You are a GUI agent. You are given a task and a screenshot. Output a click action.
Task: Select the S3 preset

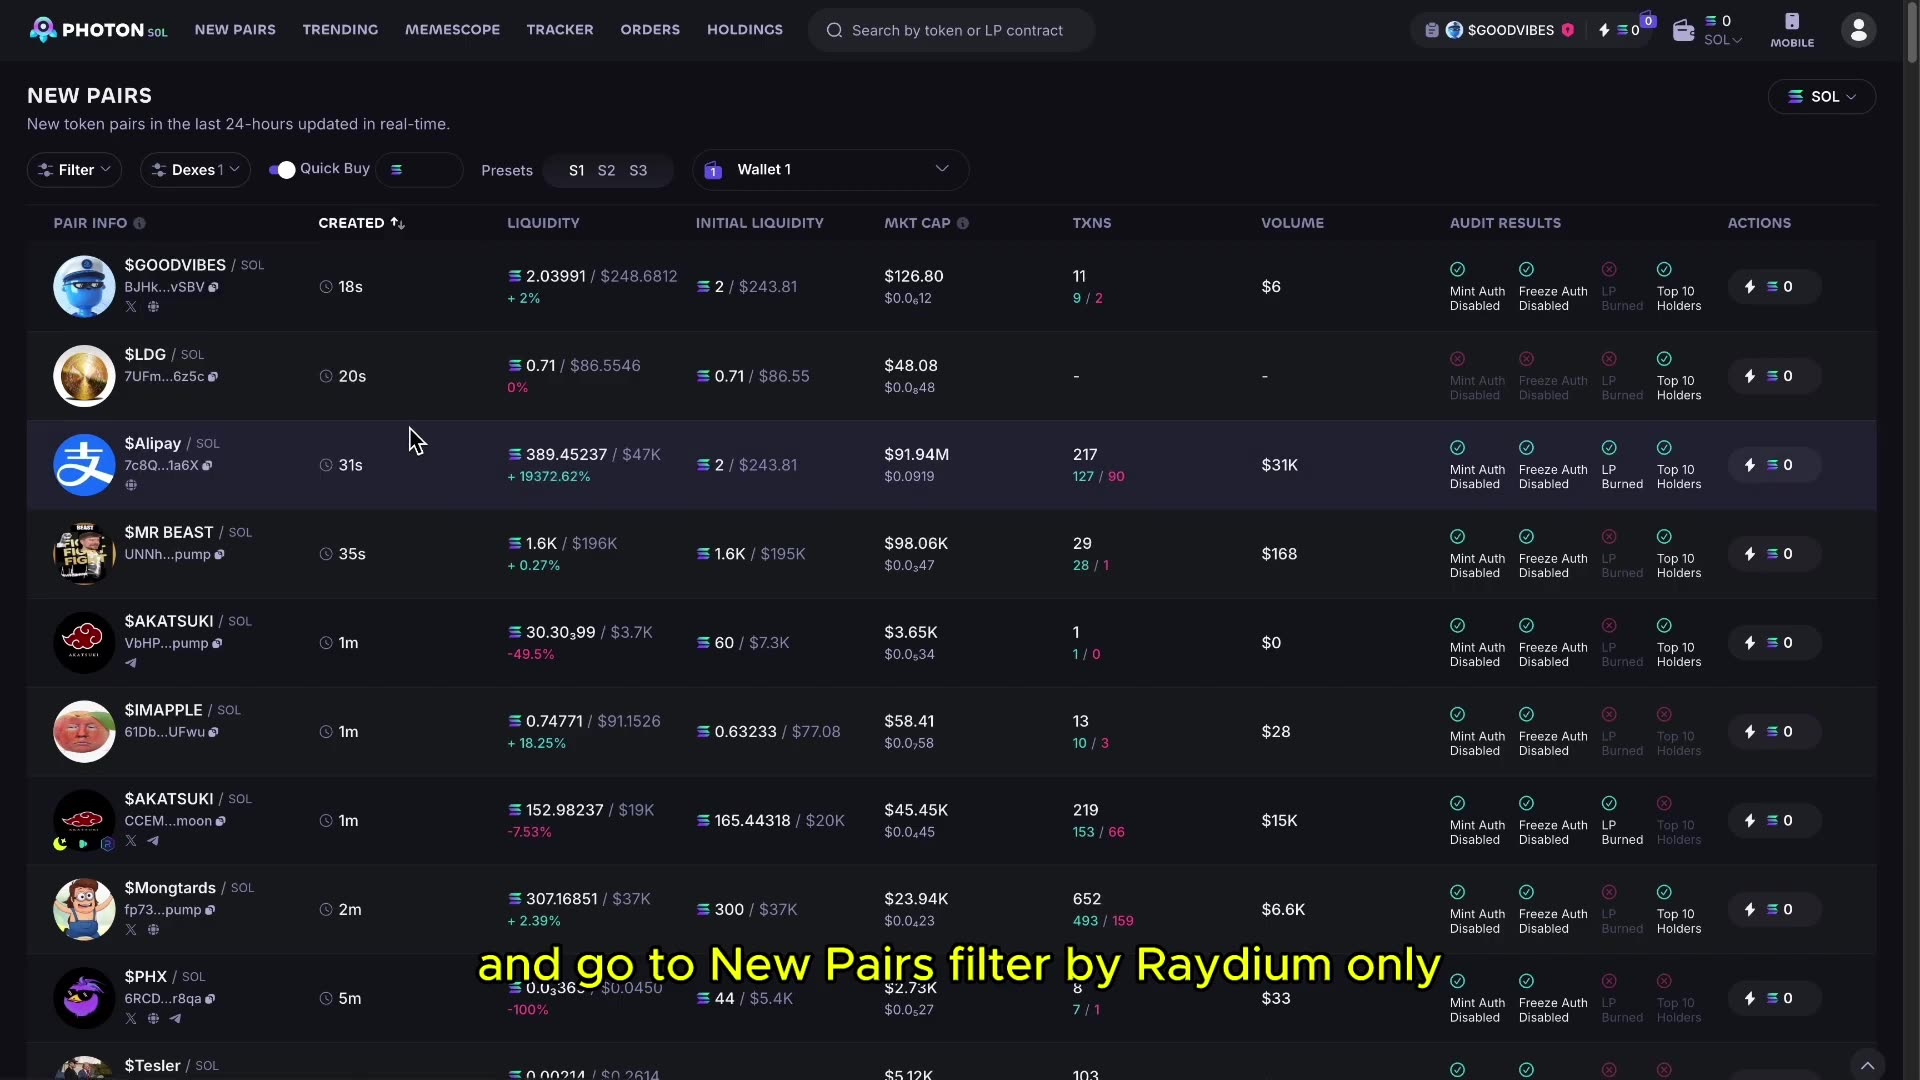pos(638,171)
